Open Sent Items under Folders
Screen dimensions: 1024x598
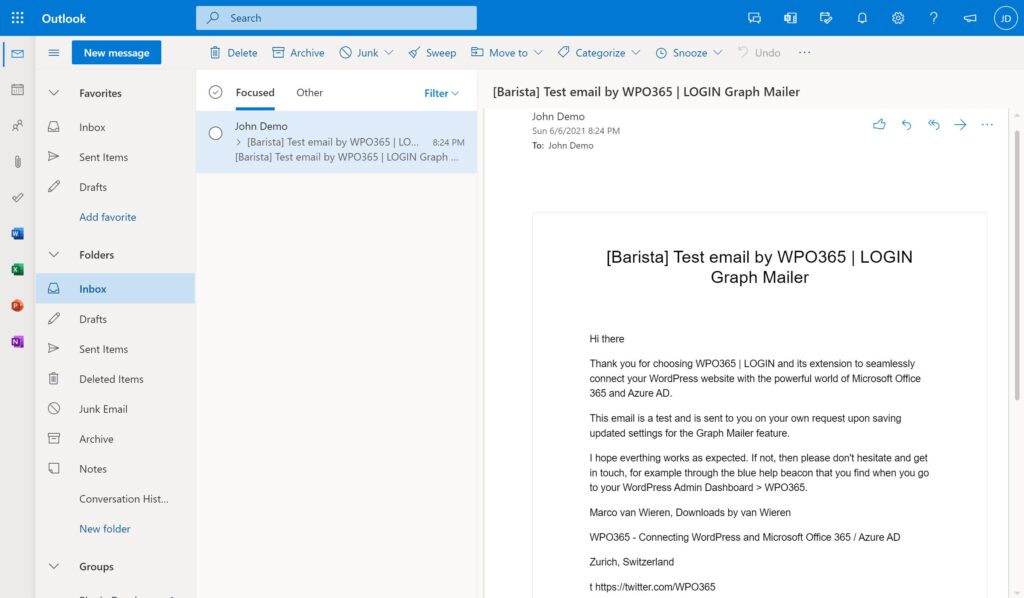click(x=116, y=349)
